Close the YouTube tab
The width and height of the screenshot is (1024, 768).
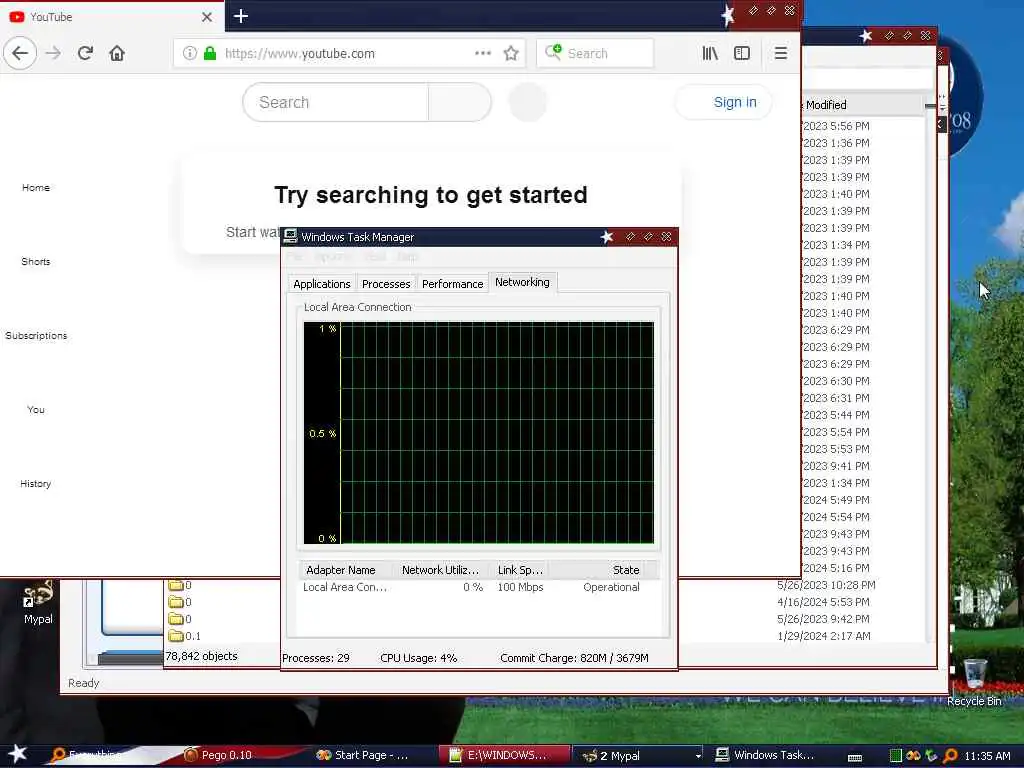[x=207, y=17]
